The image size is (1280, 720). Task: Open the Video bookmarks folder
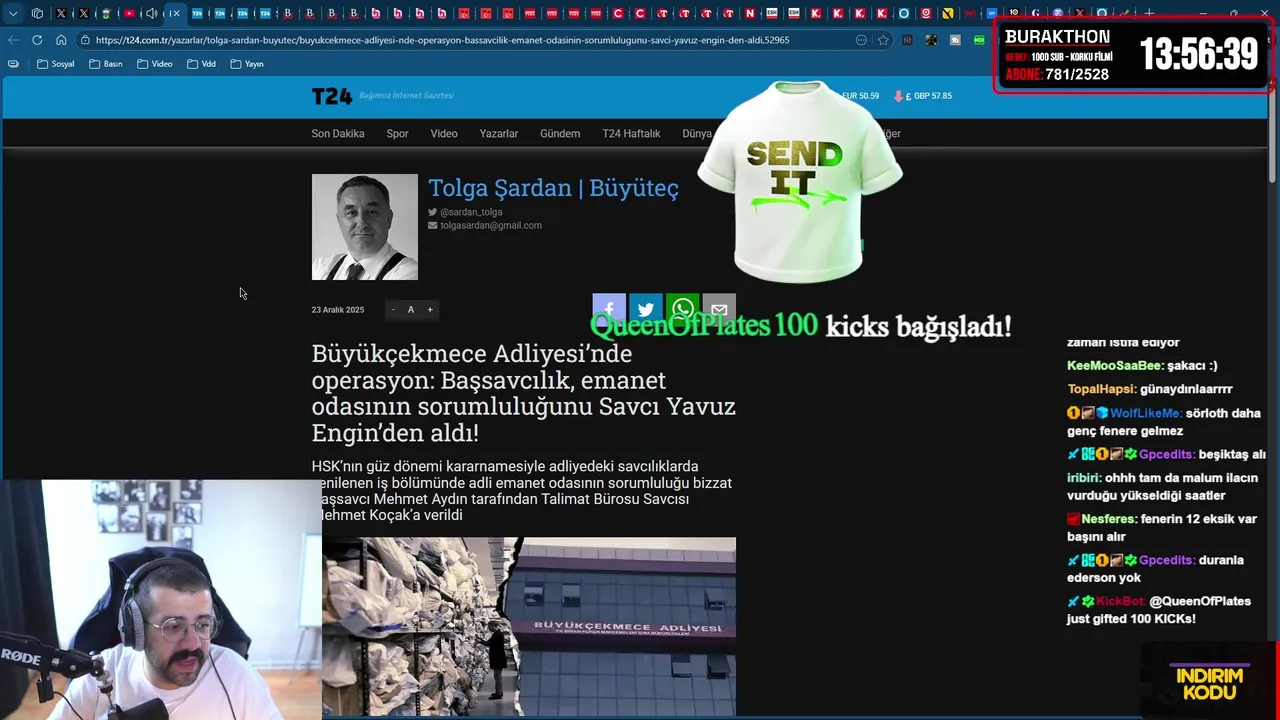(155, 64)
